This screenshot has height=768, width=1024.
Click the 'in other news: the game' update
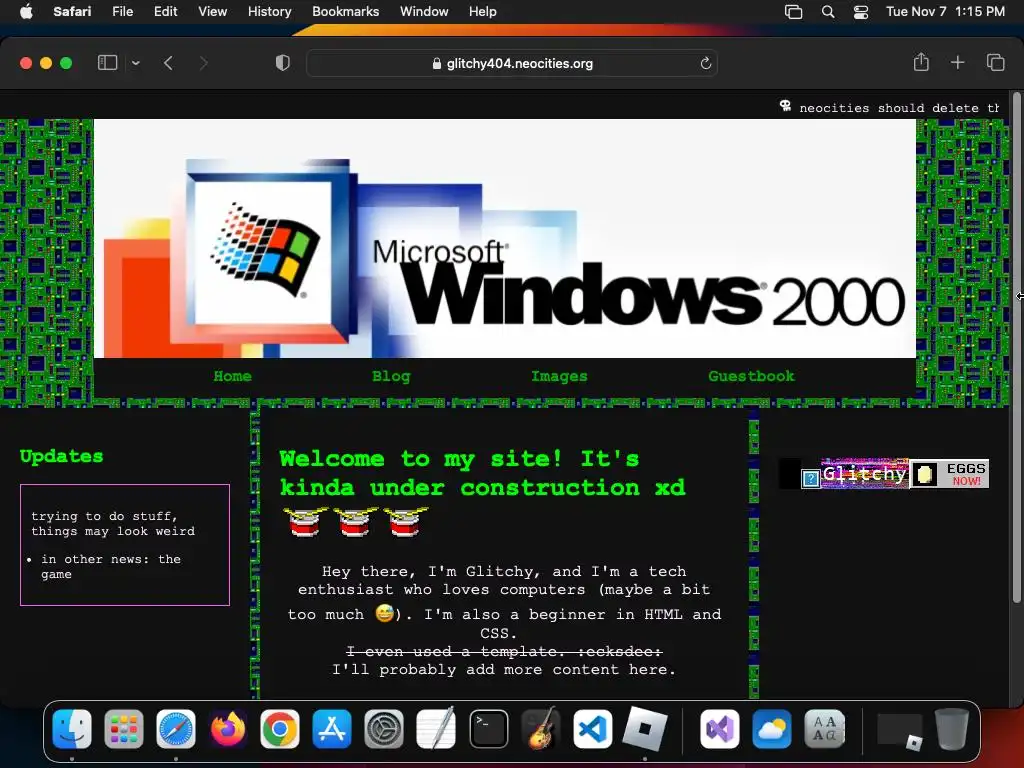pyautogui.click(x=111, y=566)
